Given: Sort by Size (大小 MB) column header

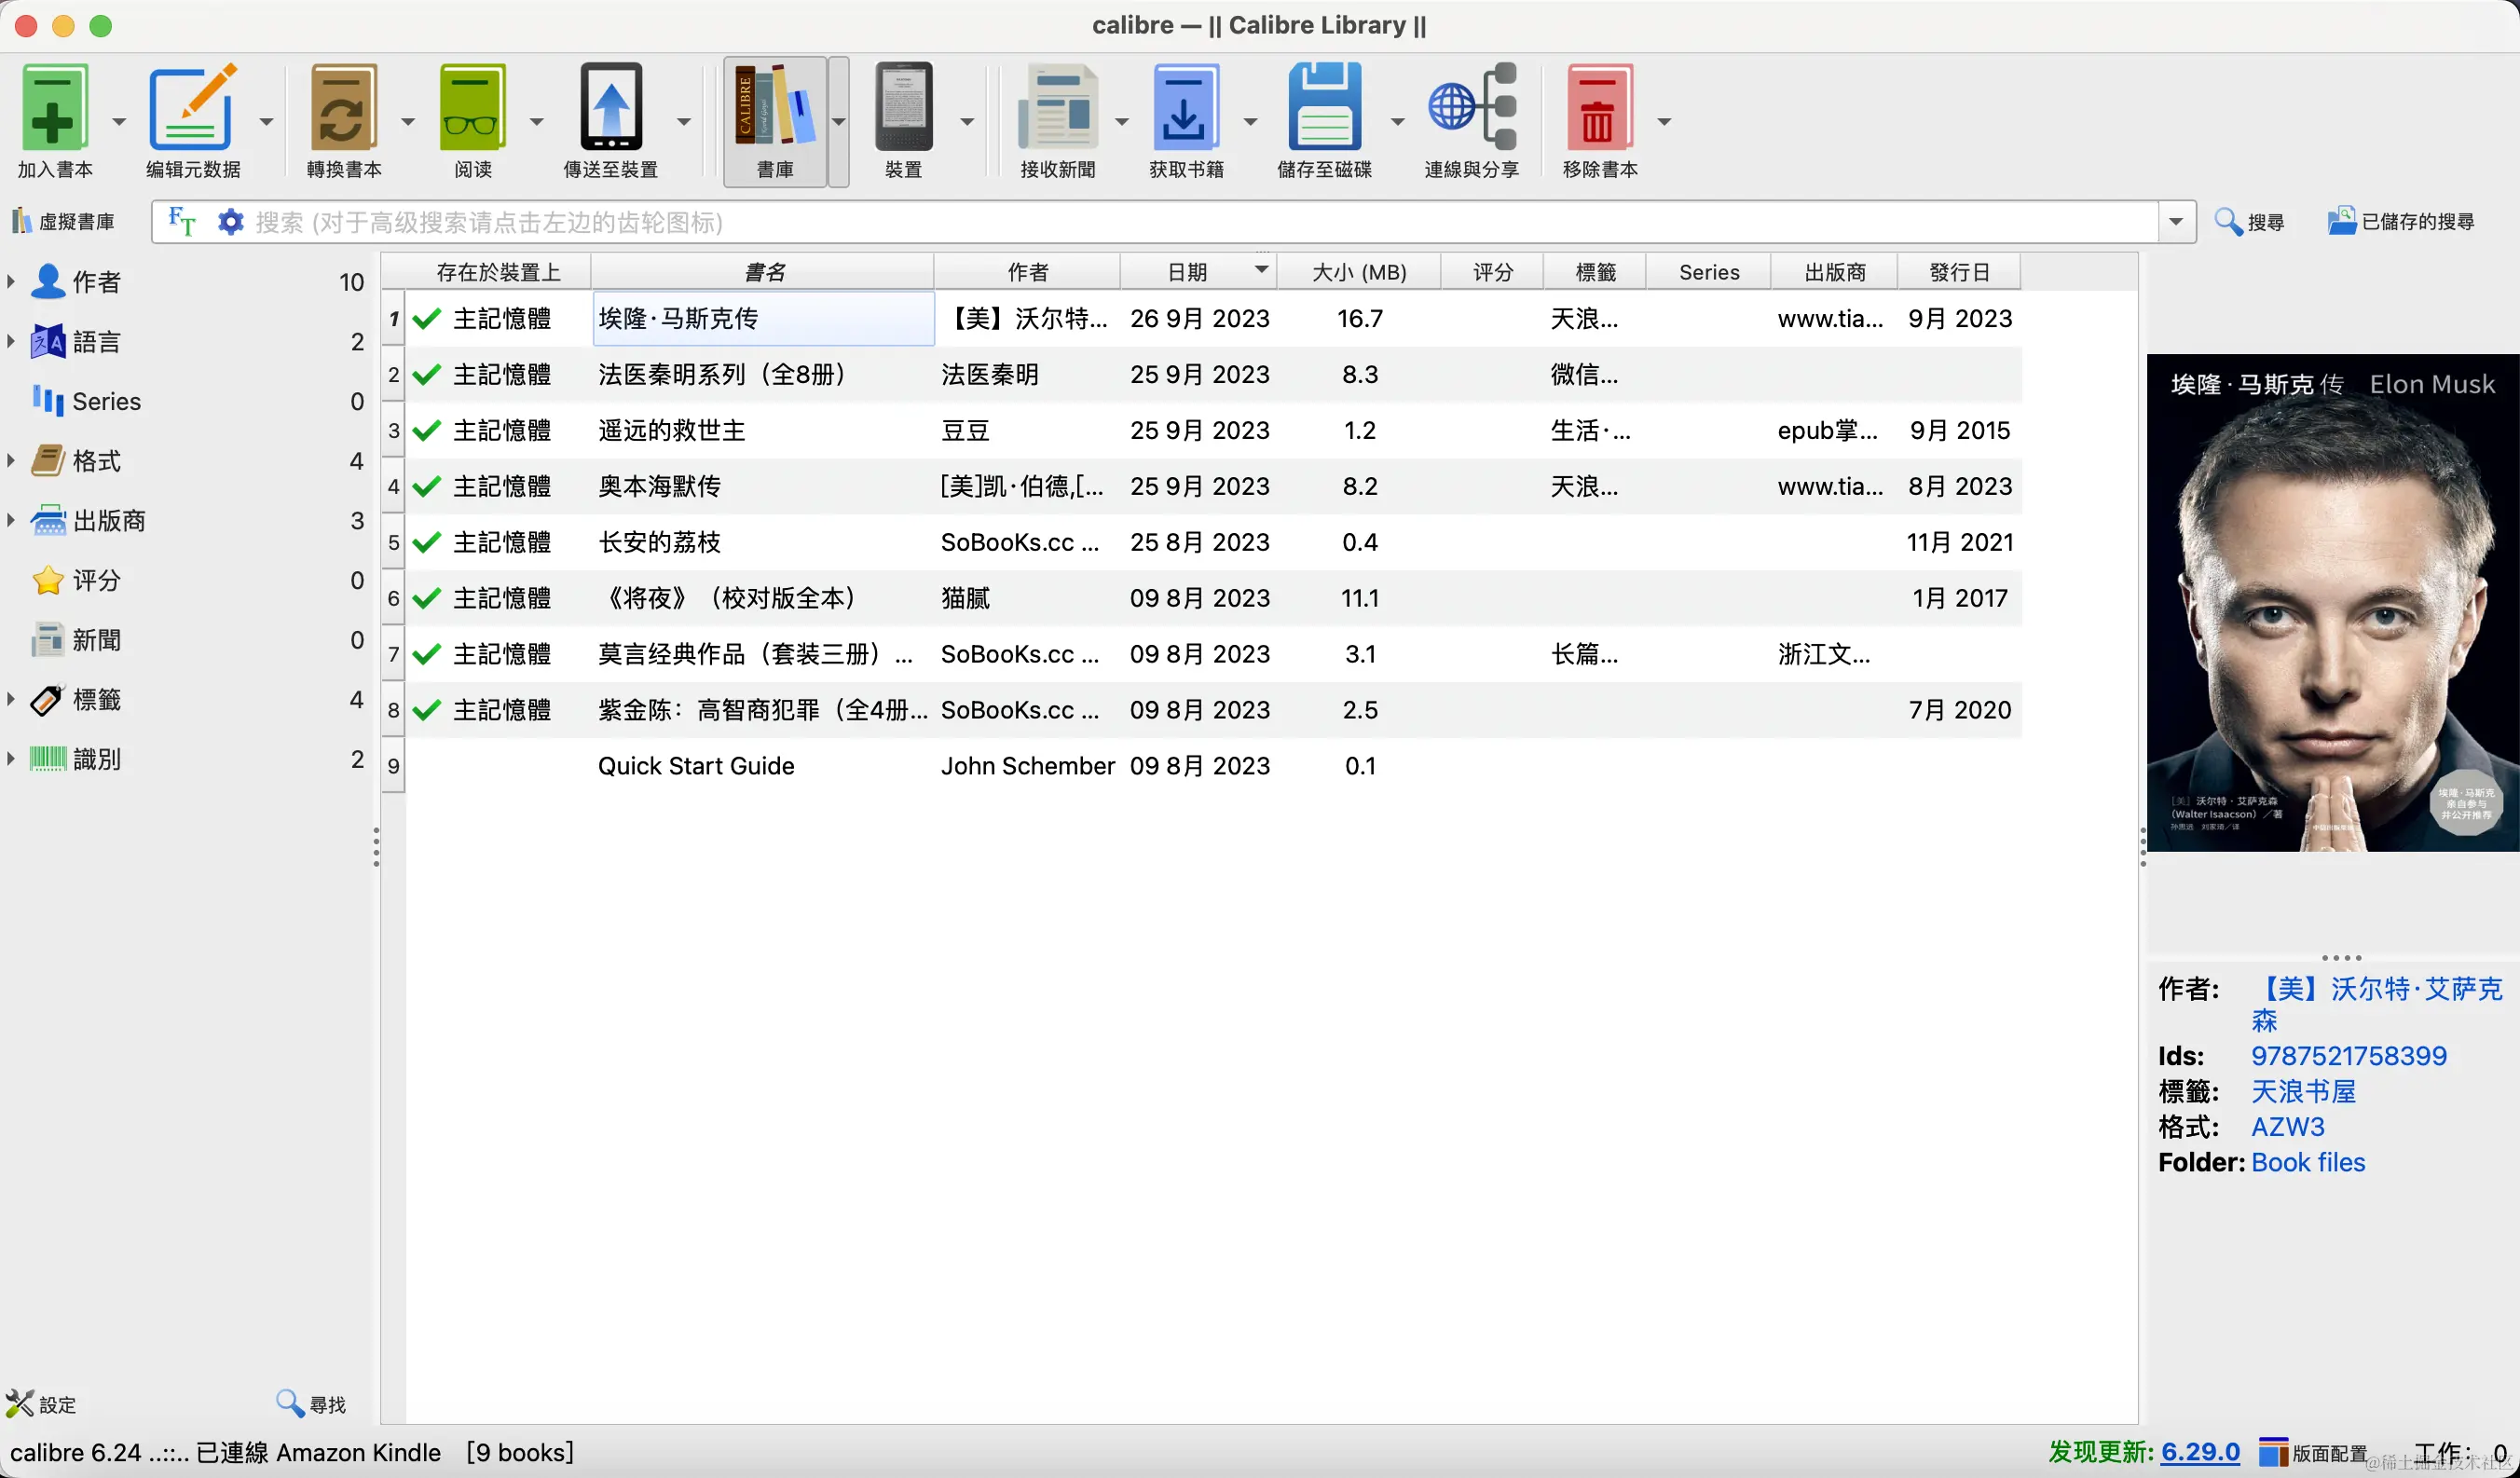Looking at the screenshot, I should [x=1359, y=272].
